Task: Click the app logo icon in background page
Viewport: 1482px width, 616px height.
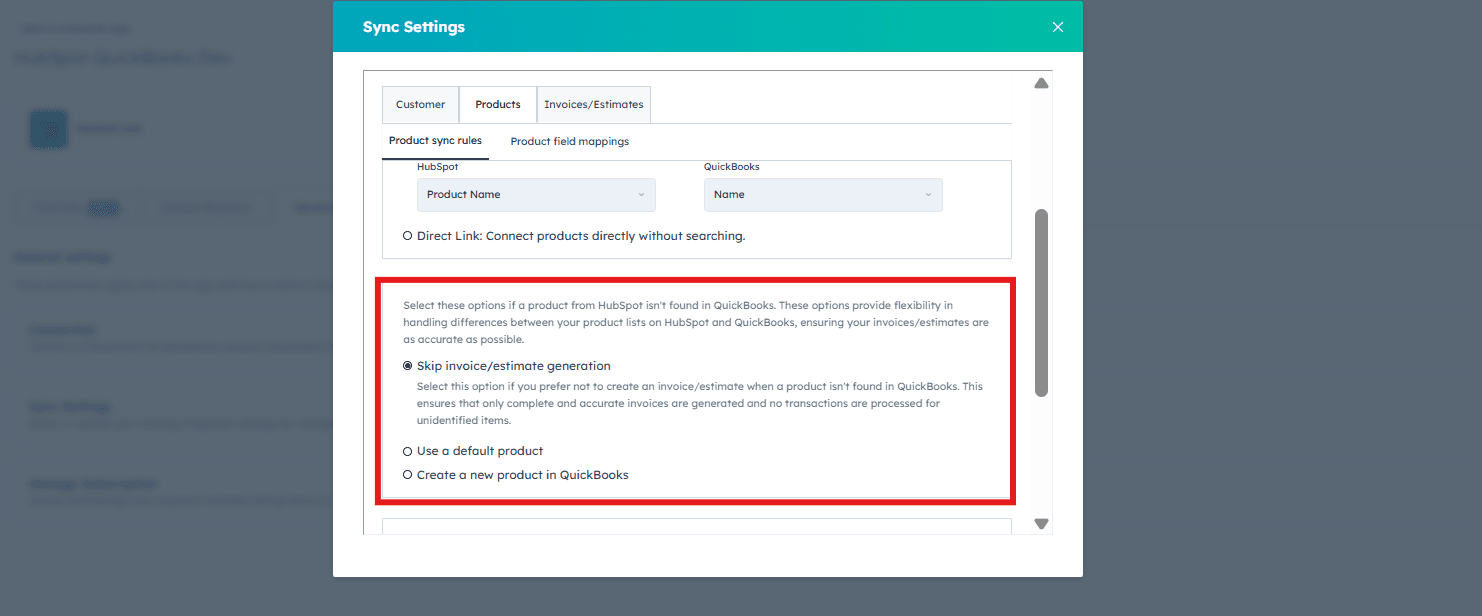Action: [48, 129]
